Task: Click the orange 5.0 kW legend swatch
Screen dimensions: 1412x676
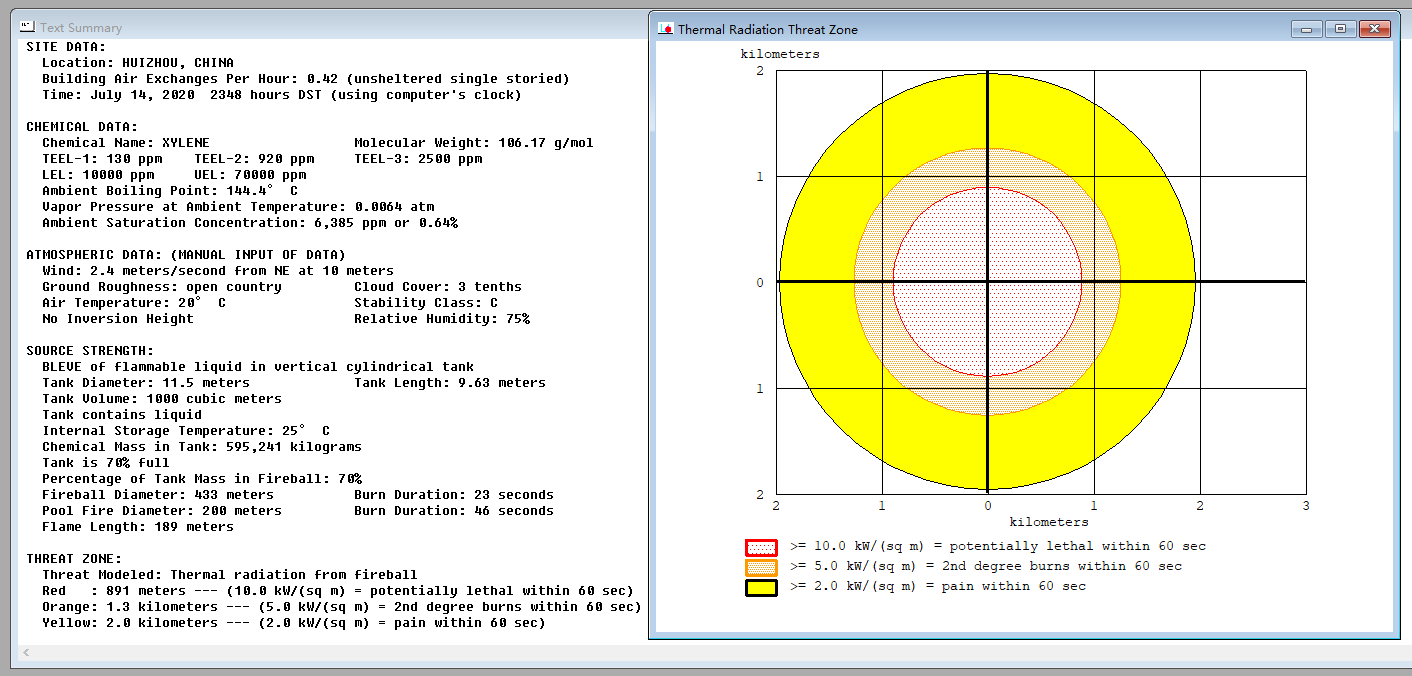Action: point(761,567)
